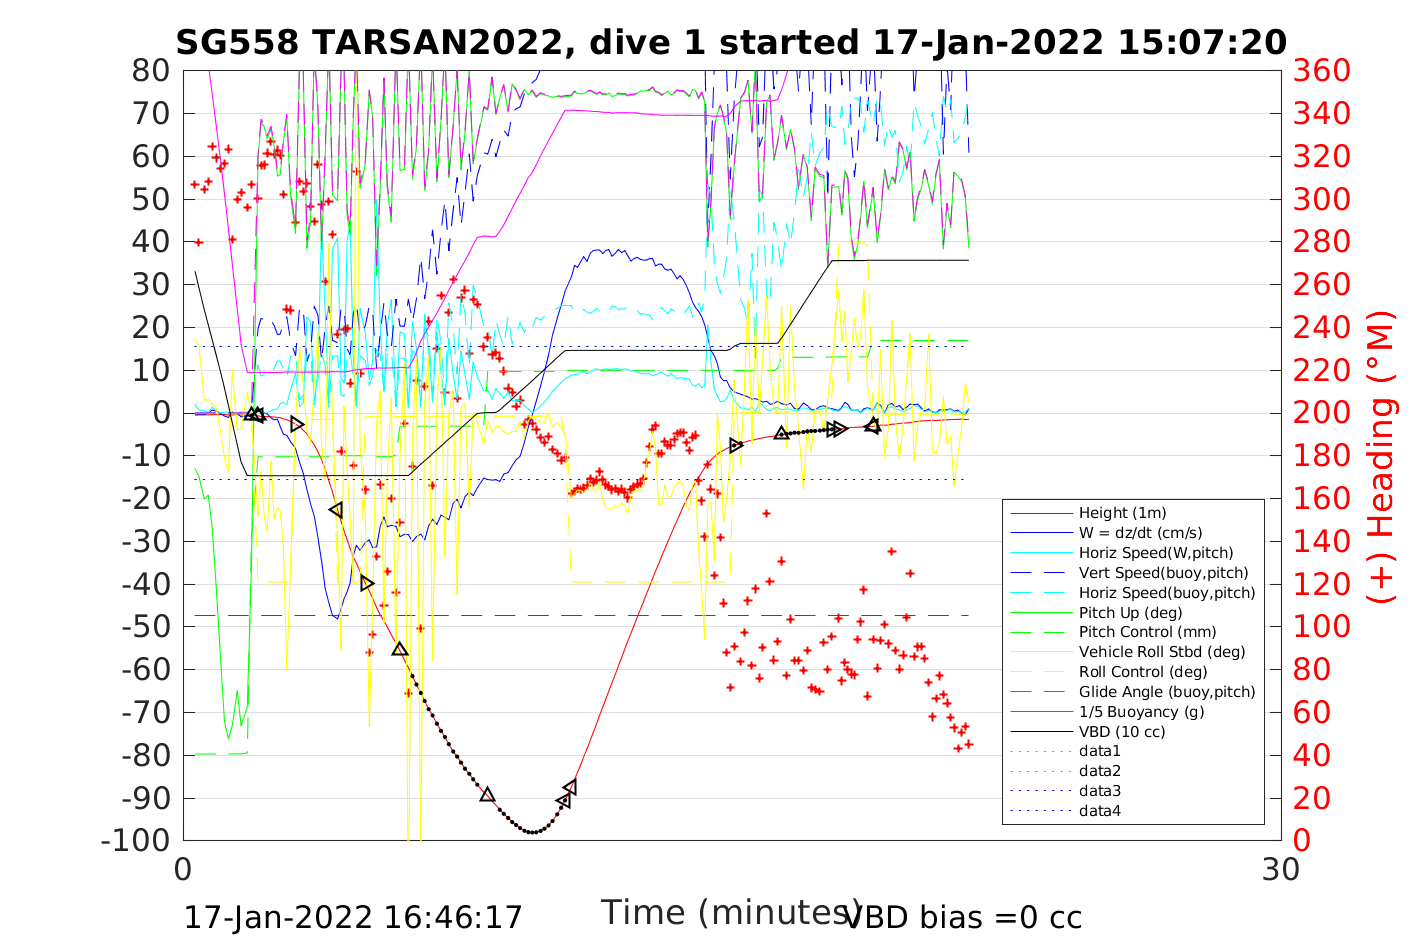Select the red heading tick "200"
The width and height of the screenshot is (1417, 945).
coord(1322,413)
